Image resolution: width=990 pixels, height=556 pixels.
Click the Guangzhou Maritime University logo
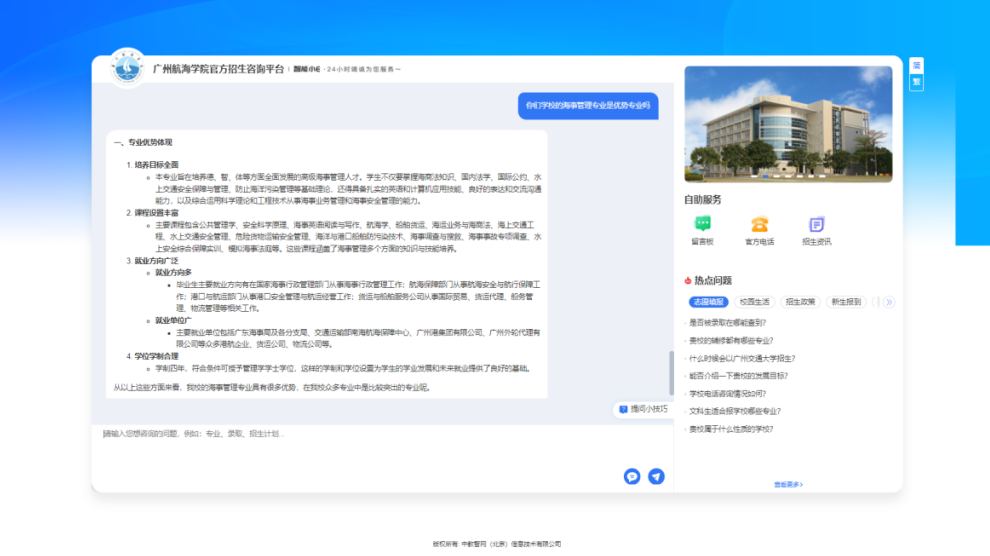click(x=127, y=68)
